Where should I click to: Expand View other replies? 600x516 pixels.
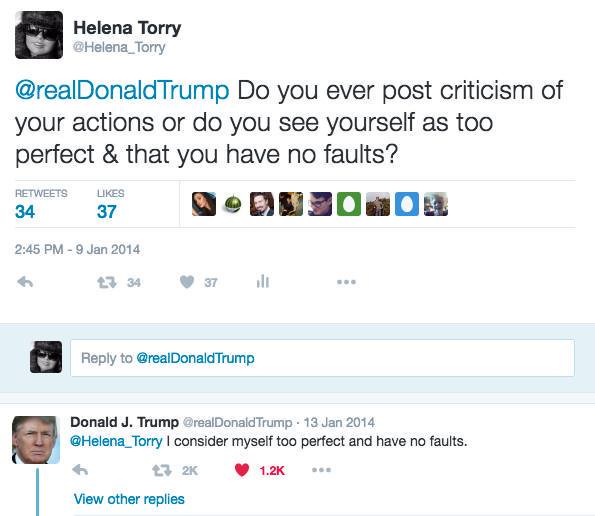click(129, 499)
